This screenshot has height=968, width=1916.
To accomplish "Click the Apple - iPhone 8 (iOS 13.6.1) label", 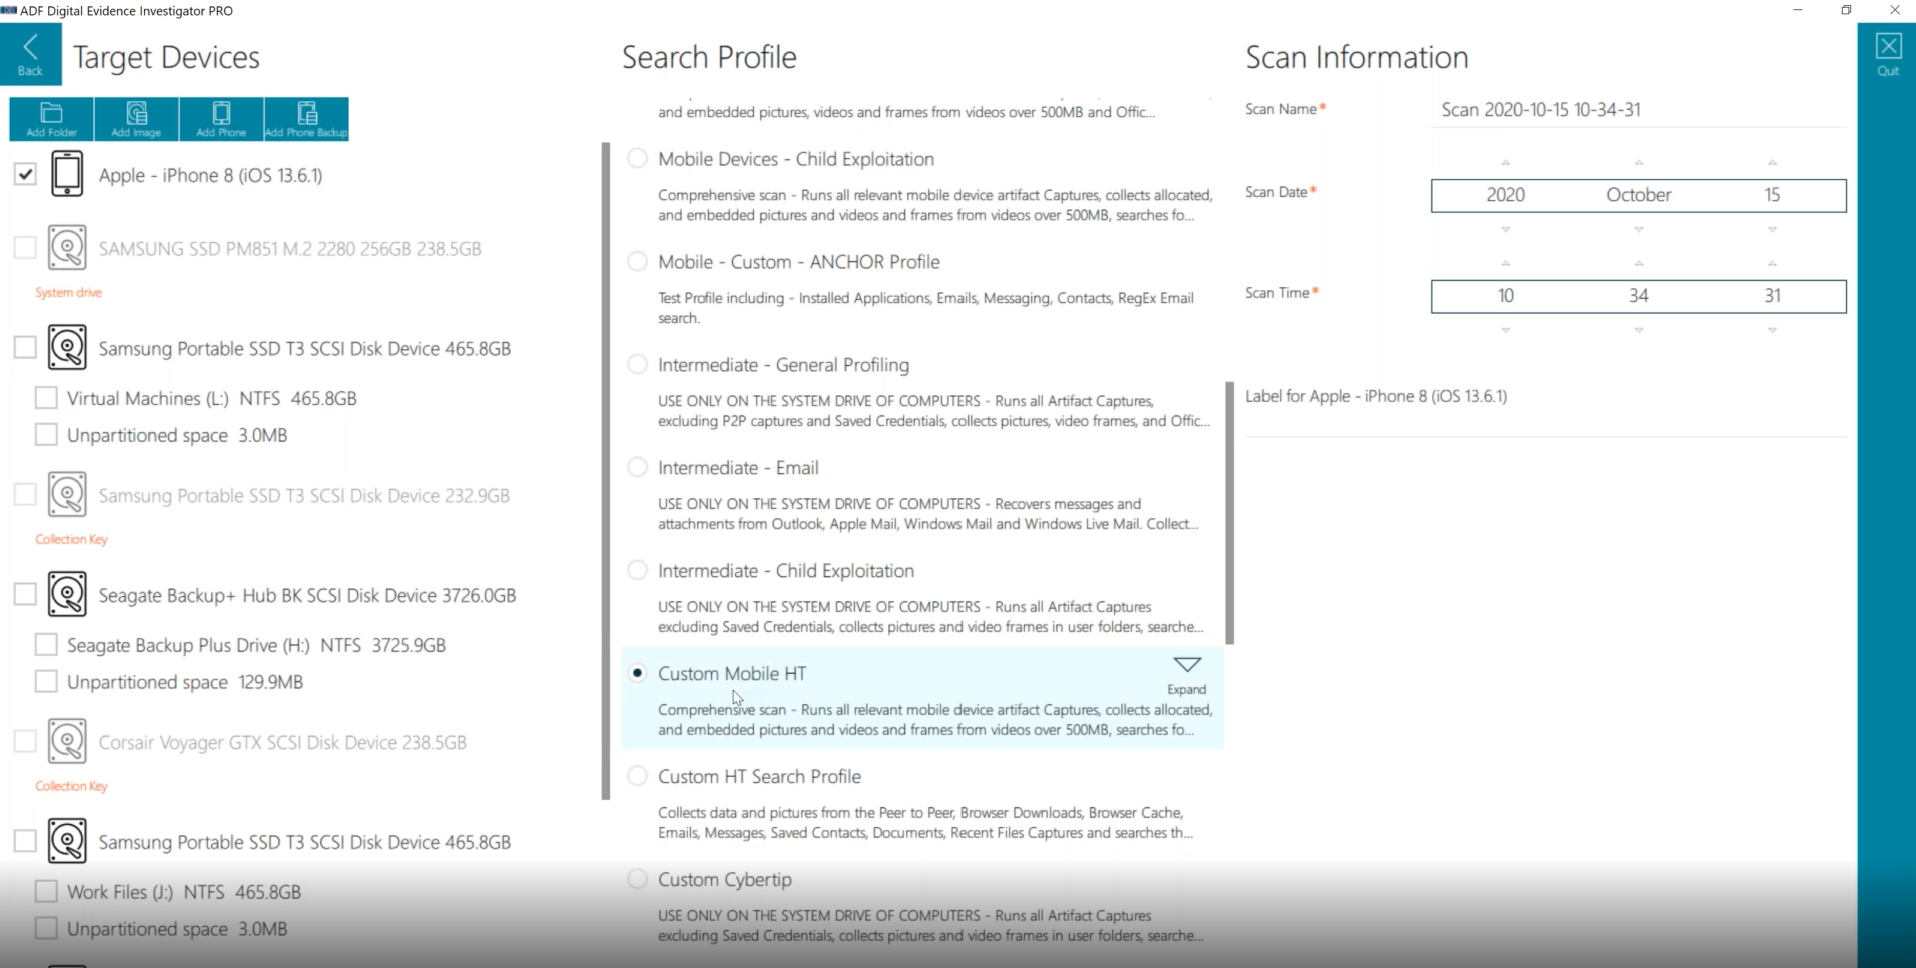I will [210, 175].
